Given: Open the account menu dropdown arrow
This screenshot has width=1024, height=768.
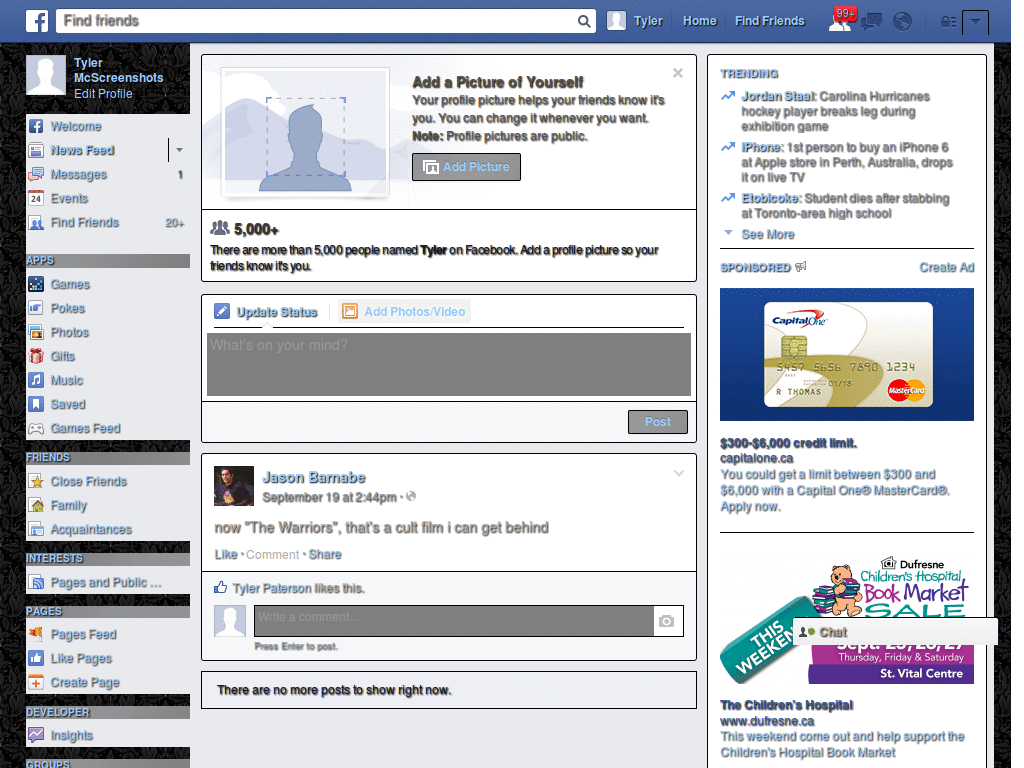Looking at the screenshot, I should pyautogui.click(x=975, y=22).
